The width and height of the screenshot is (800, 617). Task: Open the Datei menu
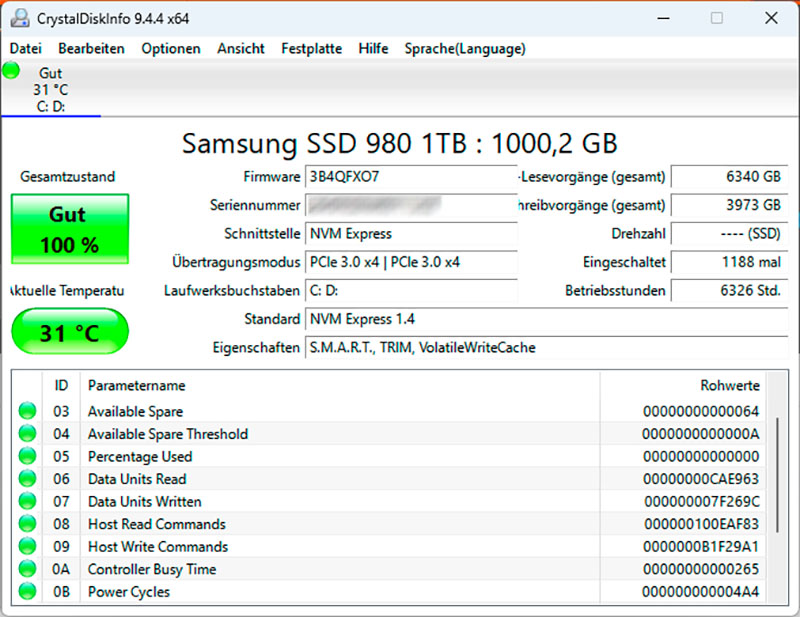(25, 48)
